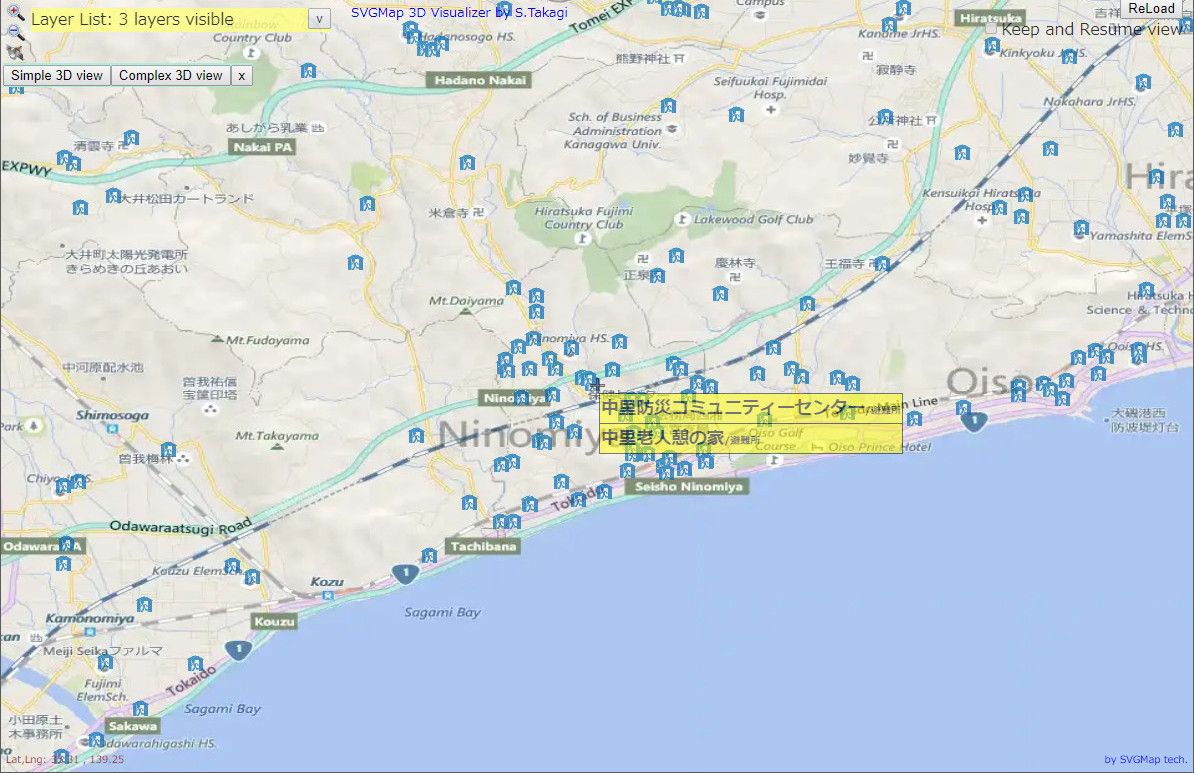Click the Route 1 shield near Oiso
This screenshot has width=1194, height=773.
pos(974,420)
